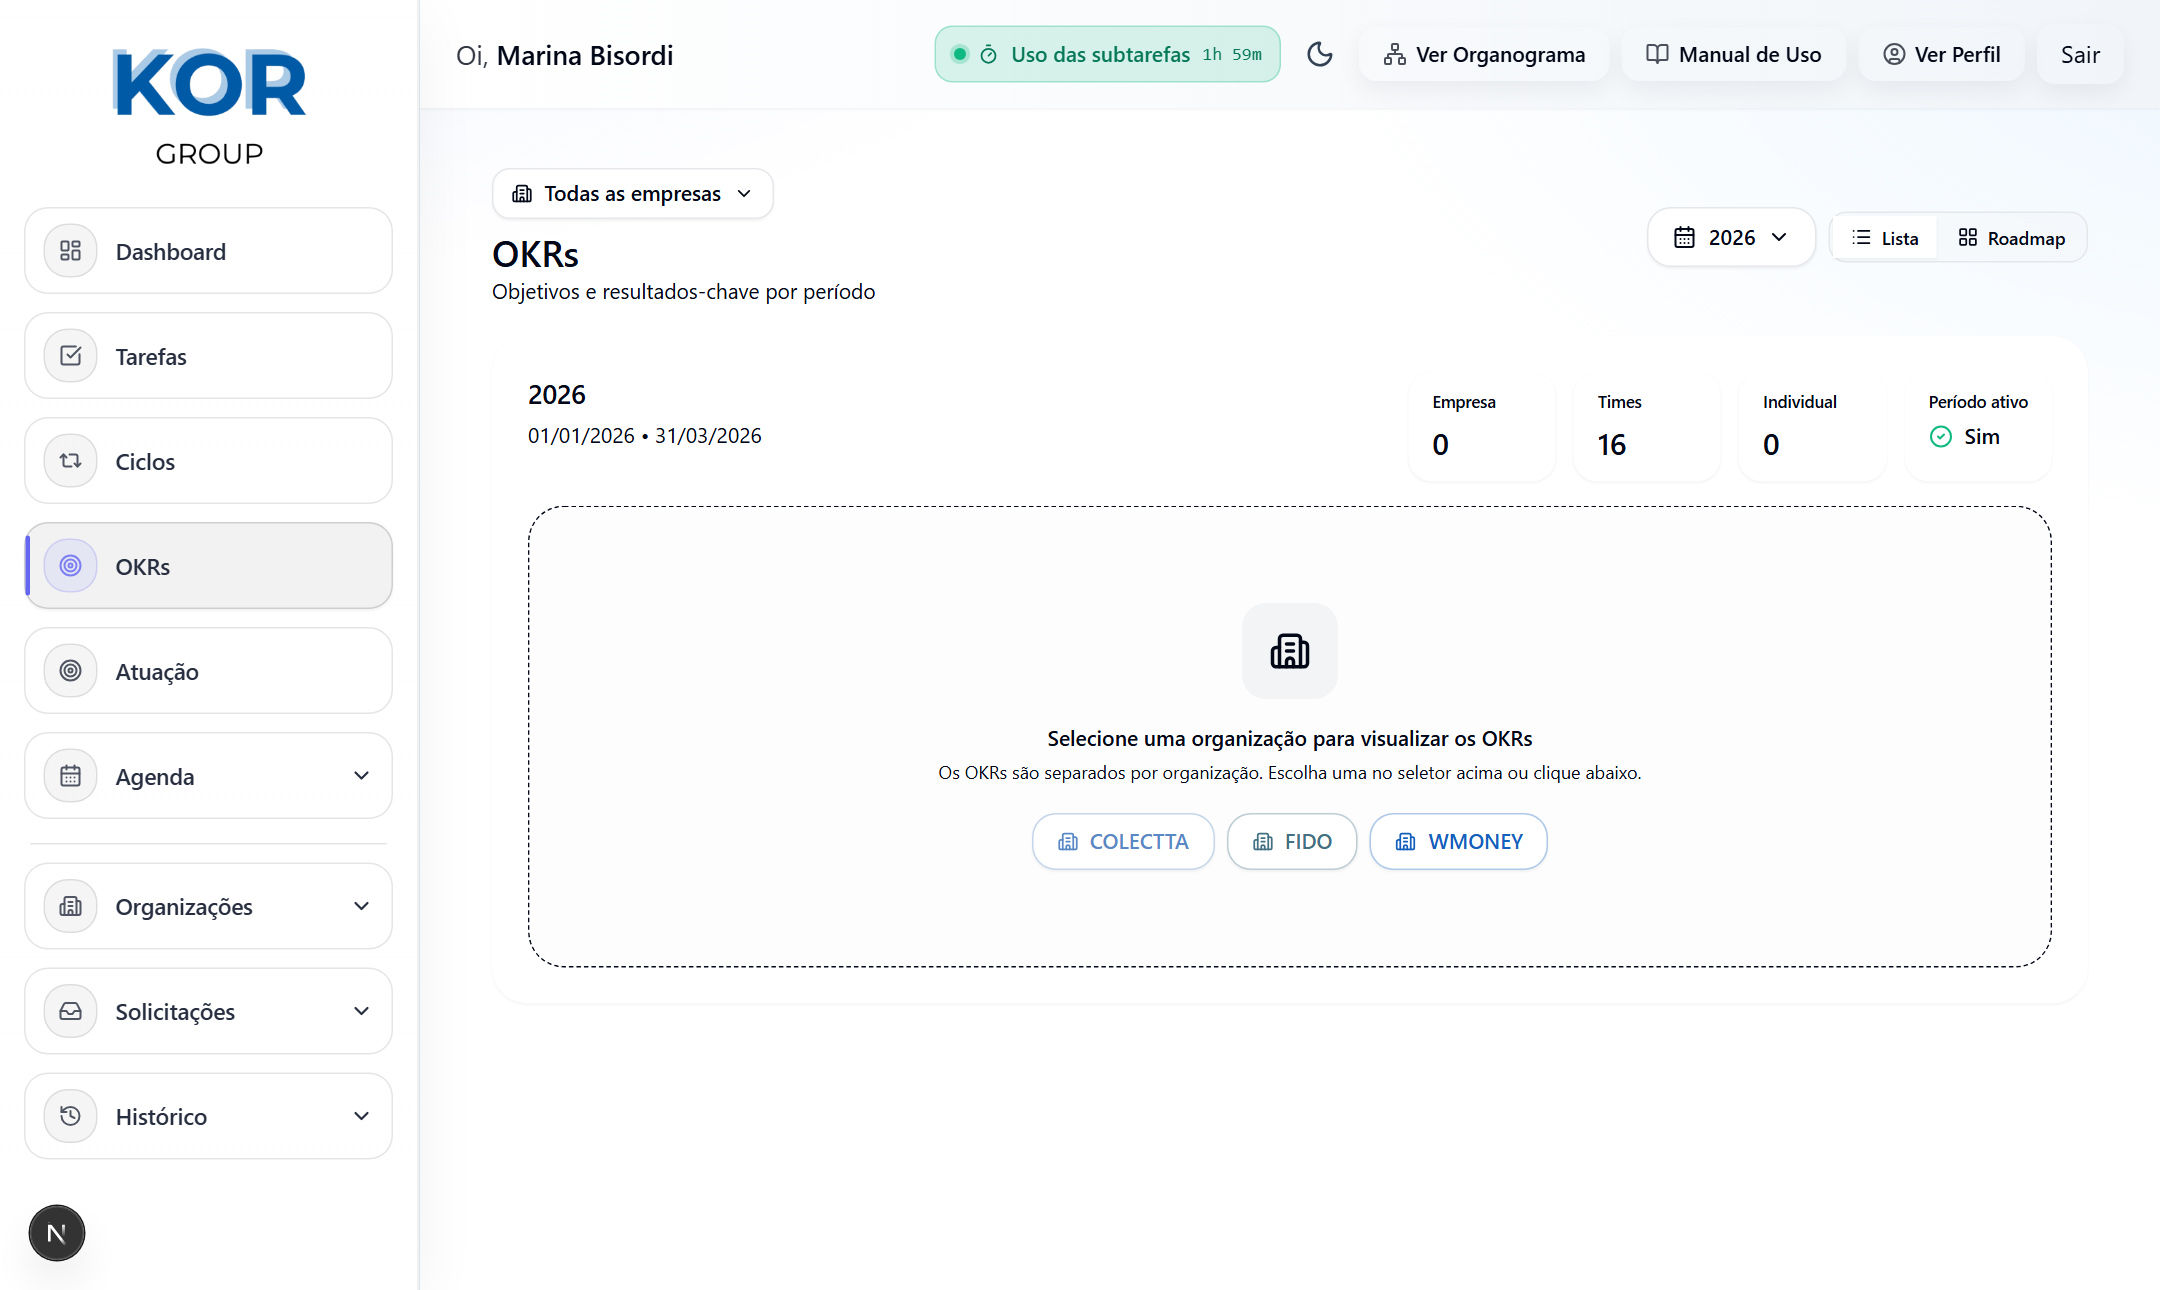Switch to Roadmap view
Screen dimensions: 2160x1290
(x=2011, y=238)
